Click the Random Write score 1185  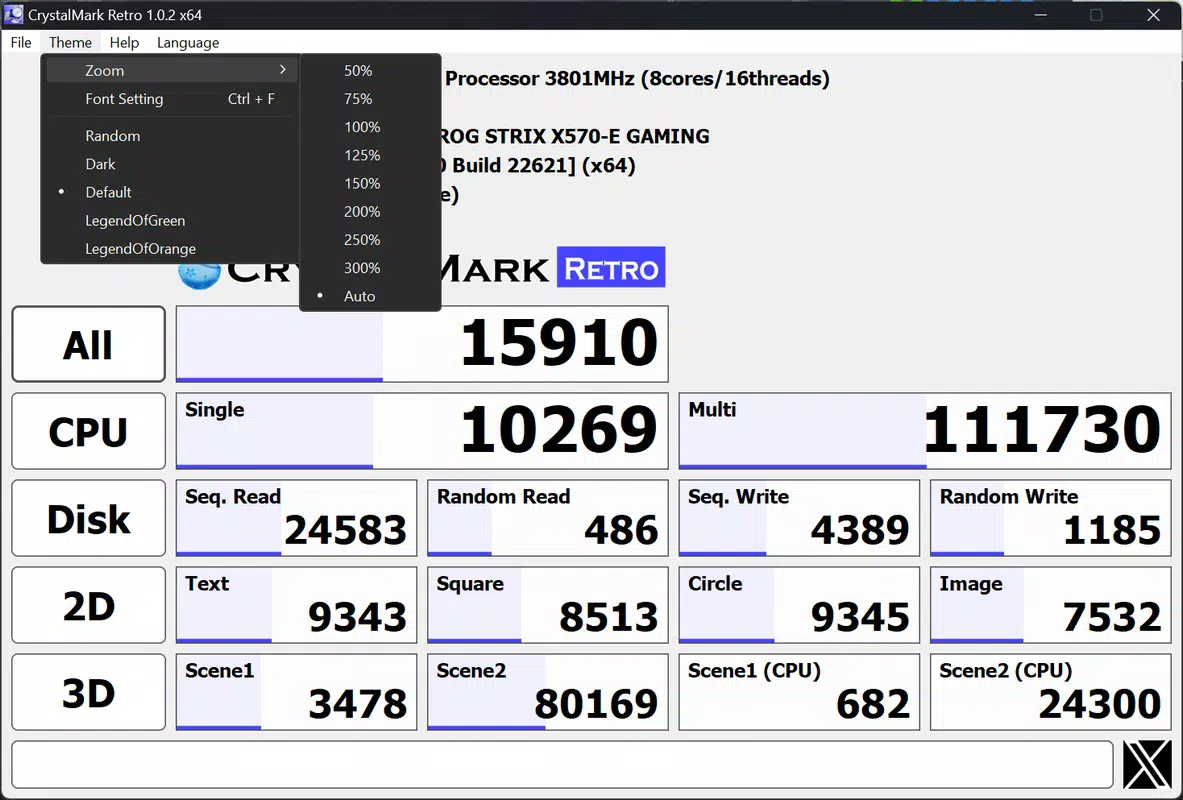(x=1051, y=518)
